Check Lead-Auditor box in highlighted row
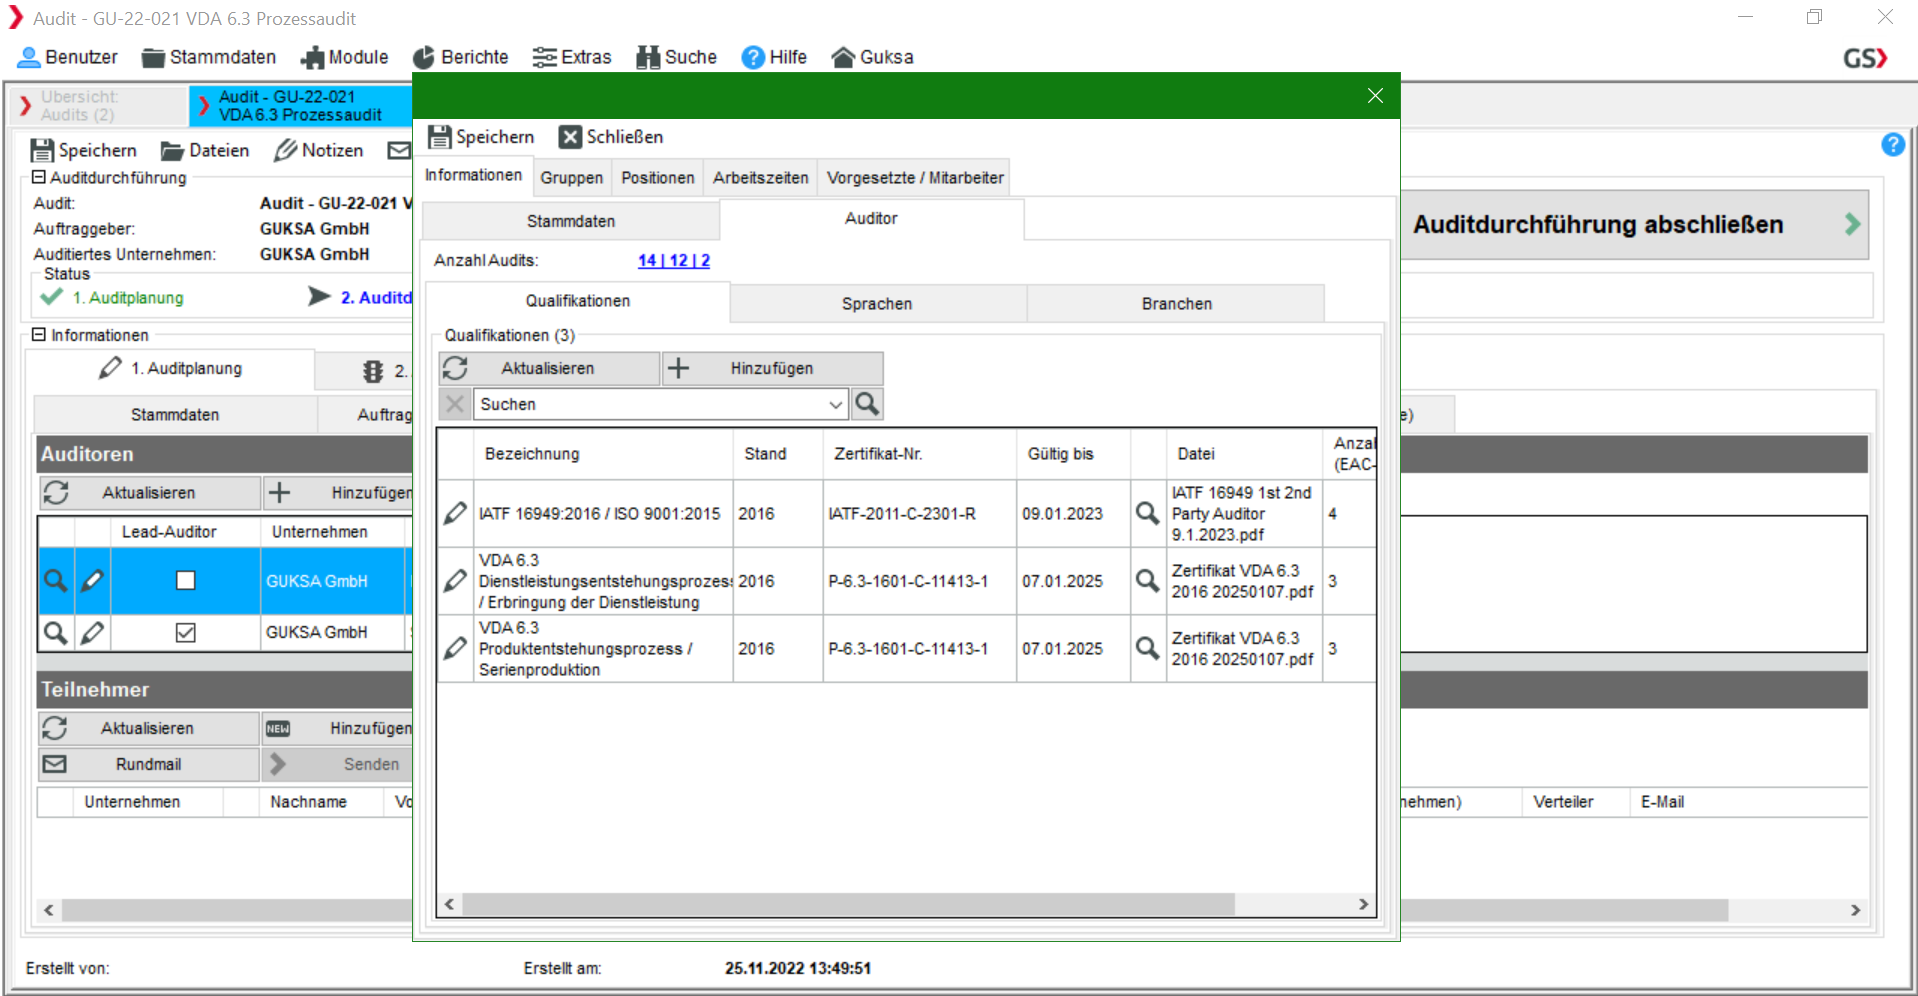 click(x=186, y=580)
